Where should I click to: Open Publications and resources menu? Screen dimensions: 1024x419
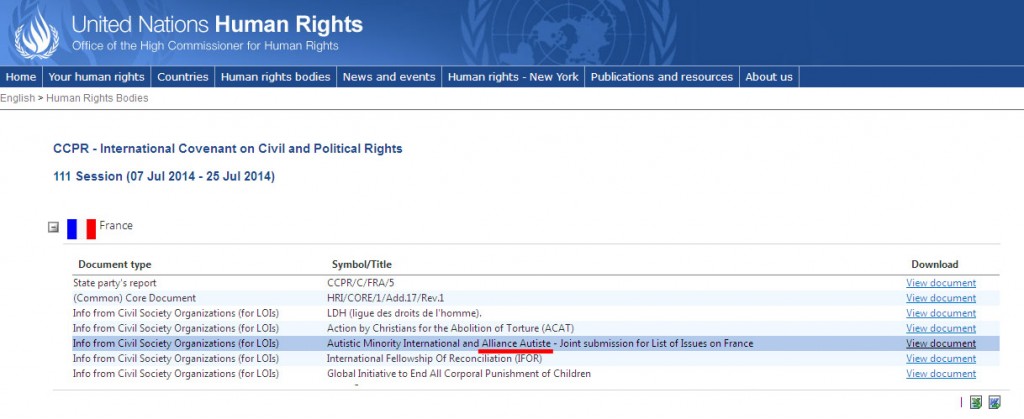661,77
